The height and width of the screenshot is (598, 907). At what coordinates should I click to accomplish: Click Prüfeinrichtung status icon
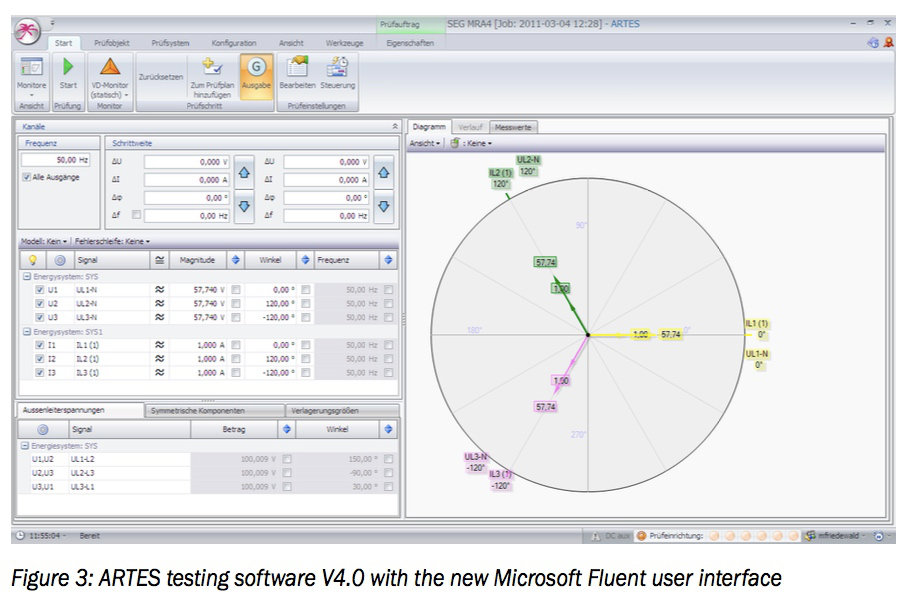coord(641,536)
